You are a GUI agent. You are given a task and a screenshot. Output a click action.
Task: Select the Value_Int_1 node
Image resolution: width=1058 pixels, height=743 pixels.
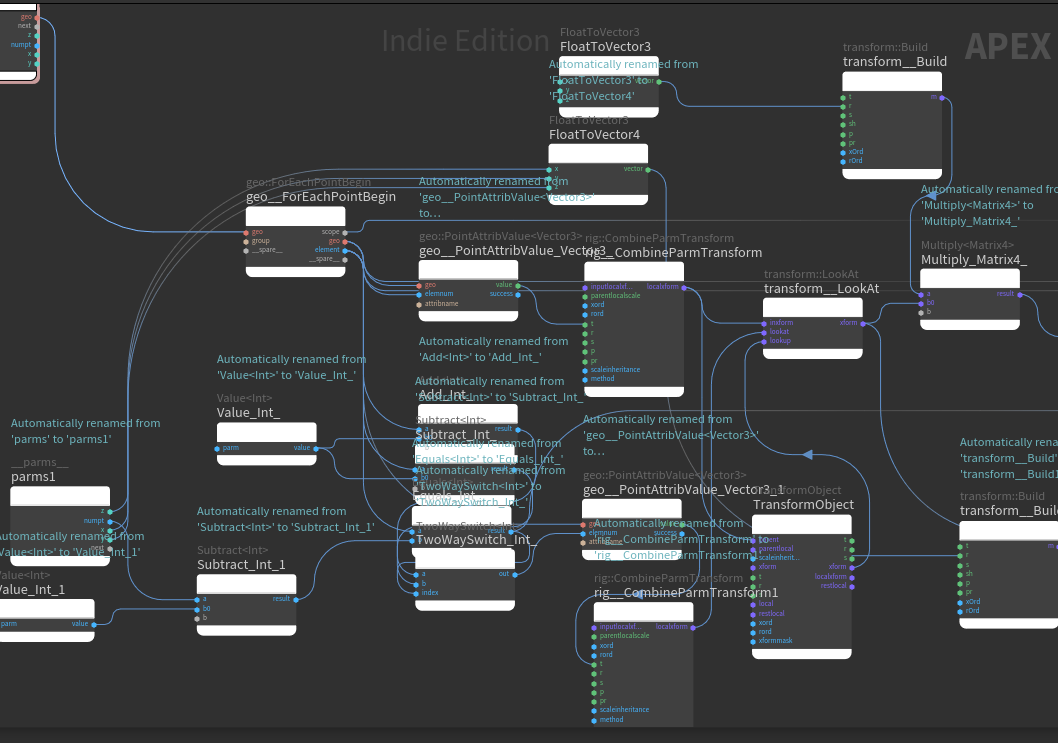(x=45, y=620)
